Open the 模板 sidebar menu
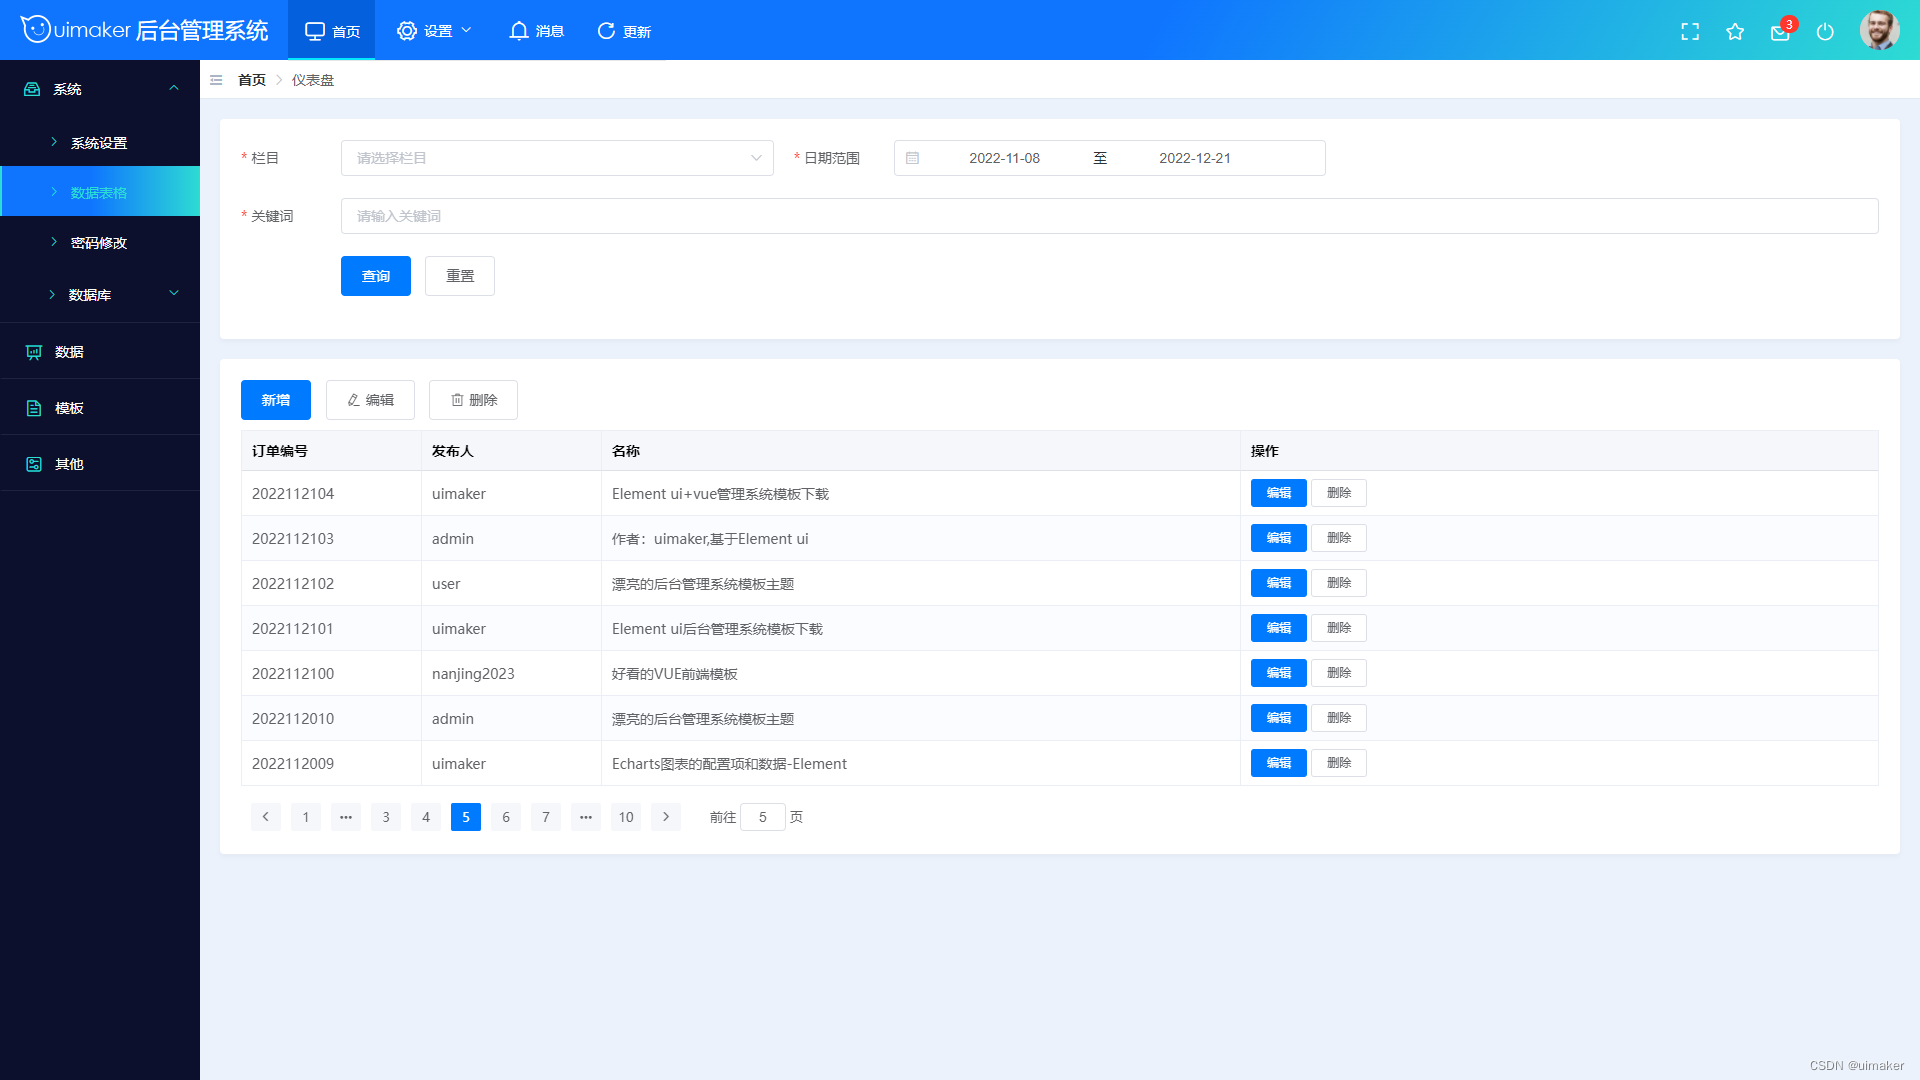 [x=100, y=408]
